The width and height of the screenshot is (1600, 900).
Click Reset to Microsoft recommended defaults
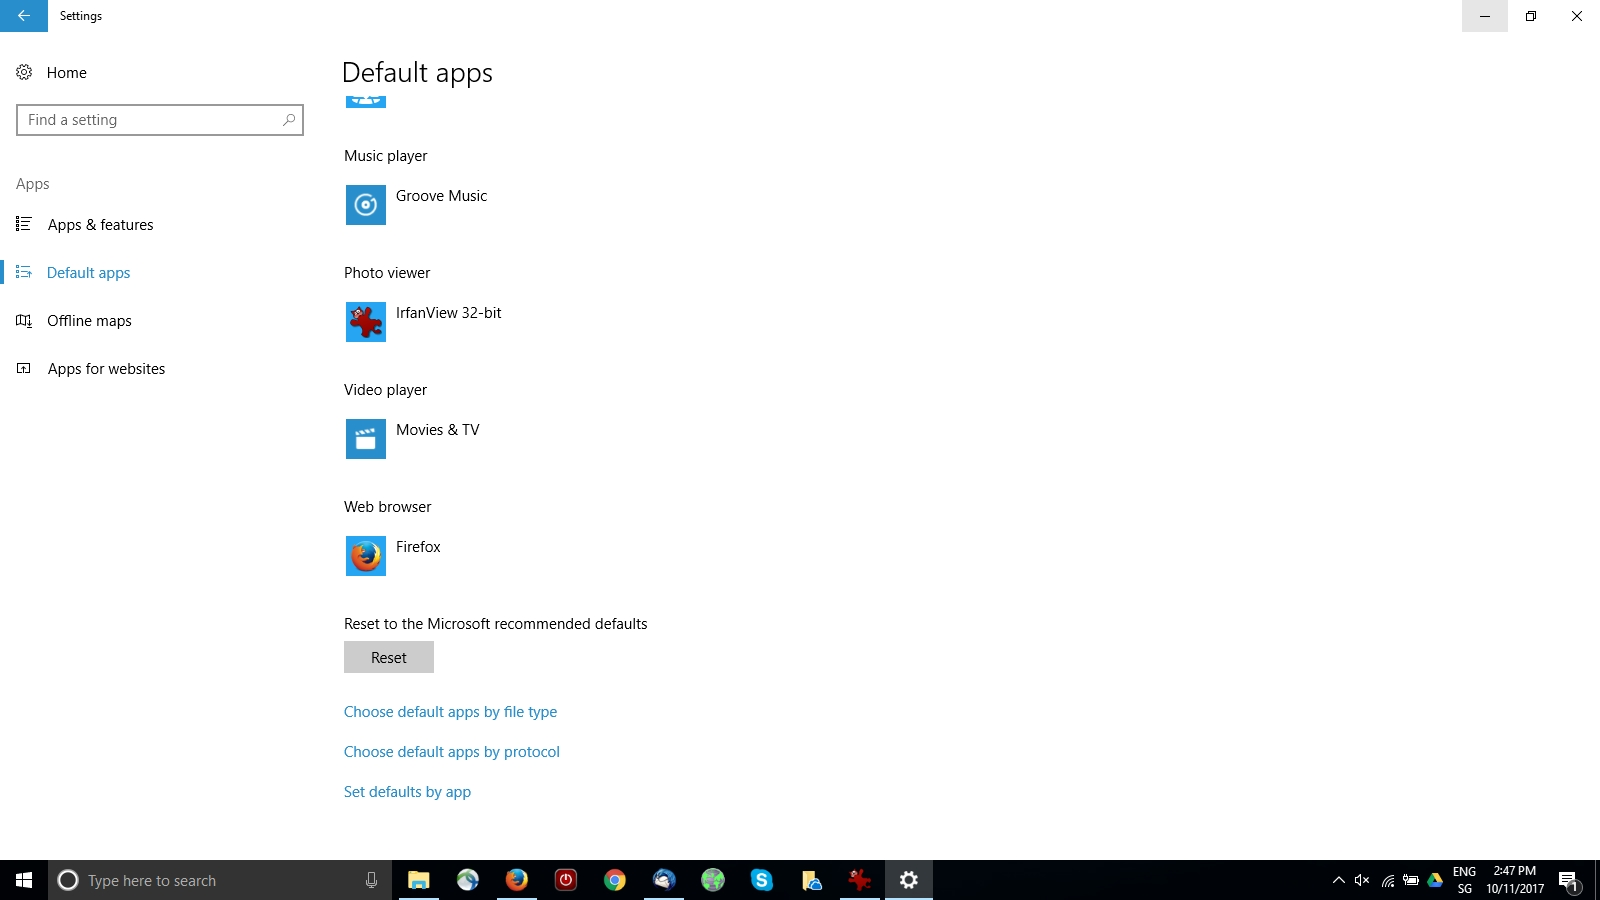pos(389,657)
